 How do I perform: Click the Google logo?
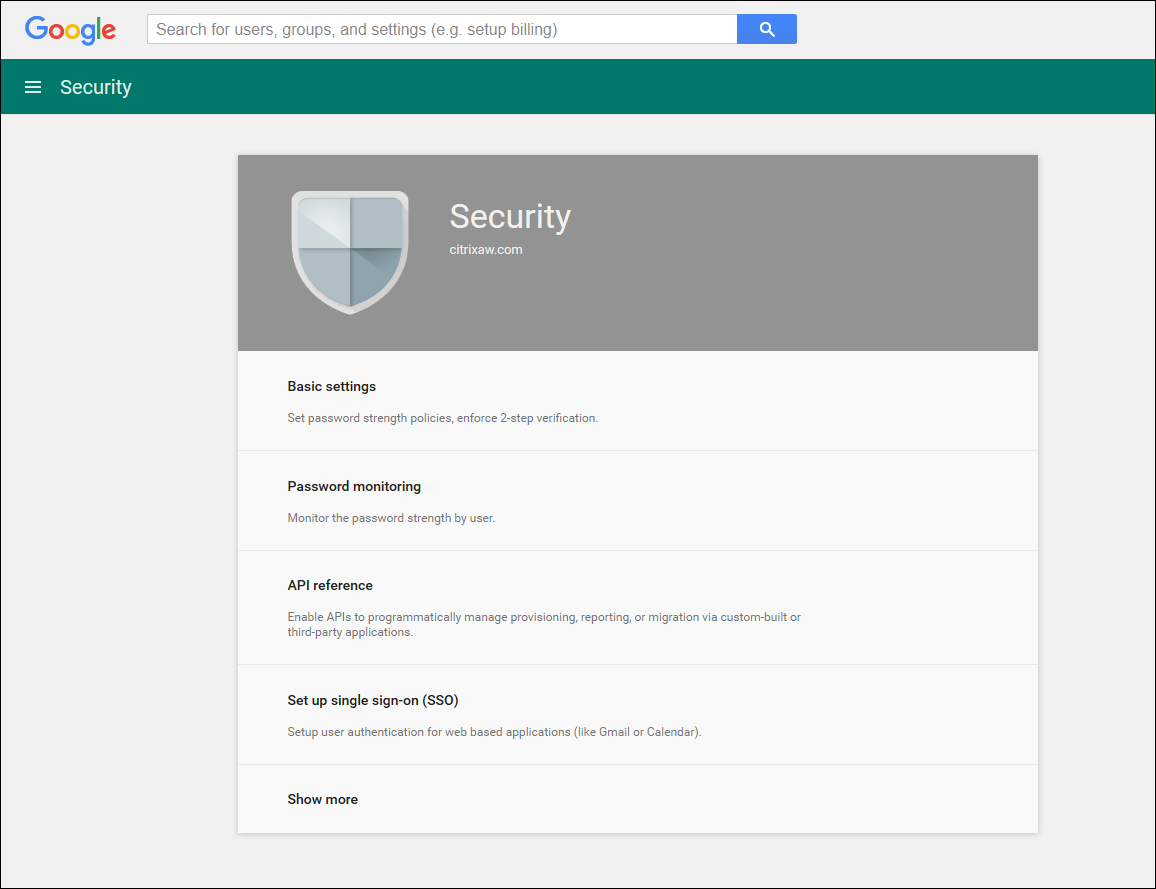71,30
